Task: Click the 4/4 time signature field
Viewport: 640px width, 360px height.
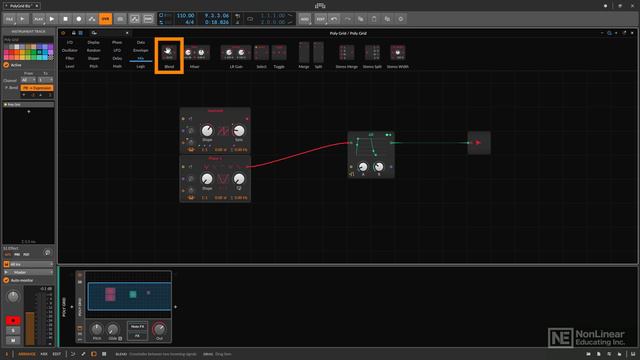Action: pyautogui.click(x=189, y=22)
